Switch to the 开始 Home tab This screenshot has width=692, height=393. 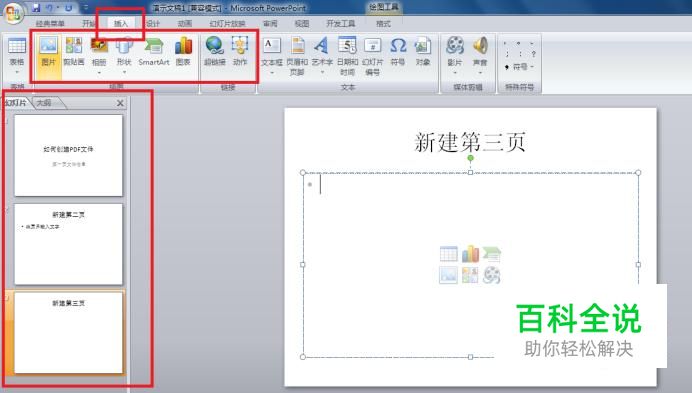click(x=89, y=23)
